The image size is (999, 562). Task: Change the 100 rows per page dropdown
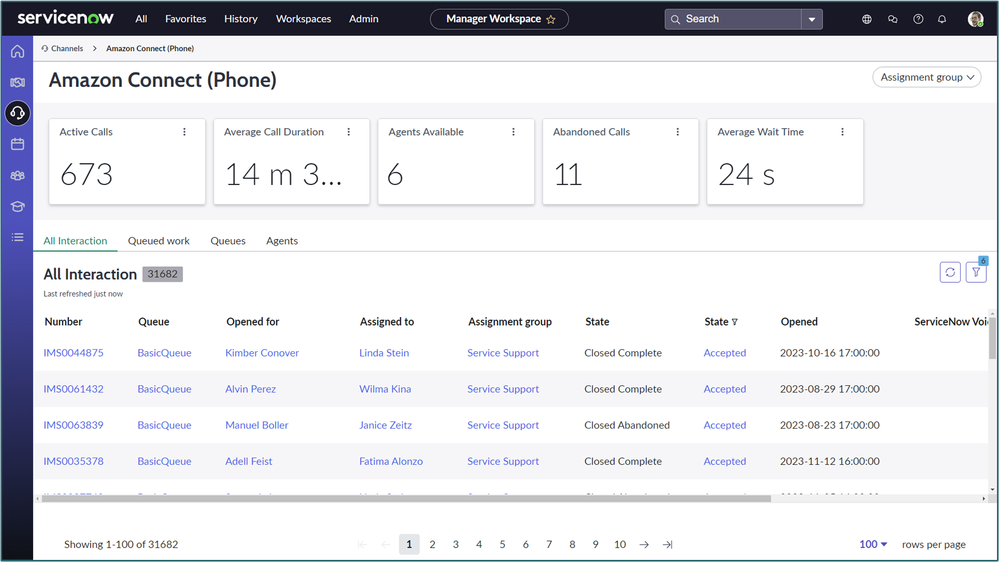tap(873, 544)
